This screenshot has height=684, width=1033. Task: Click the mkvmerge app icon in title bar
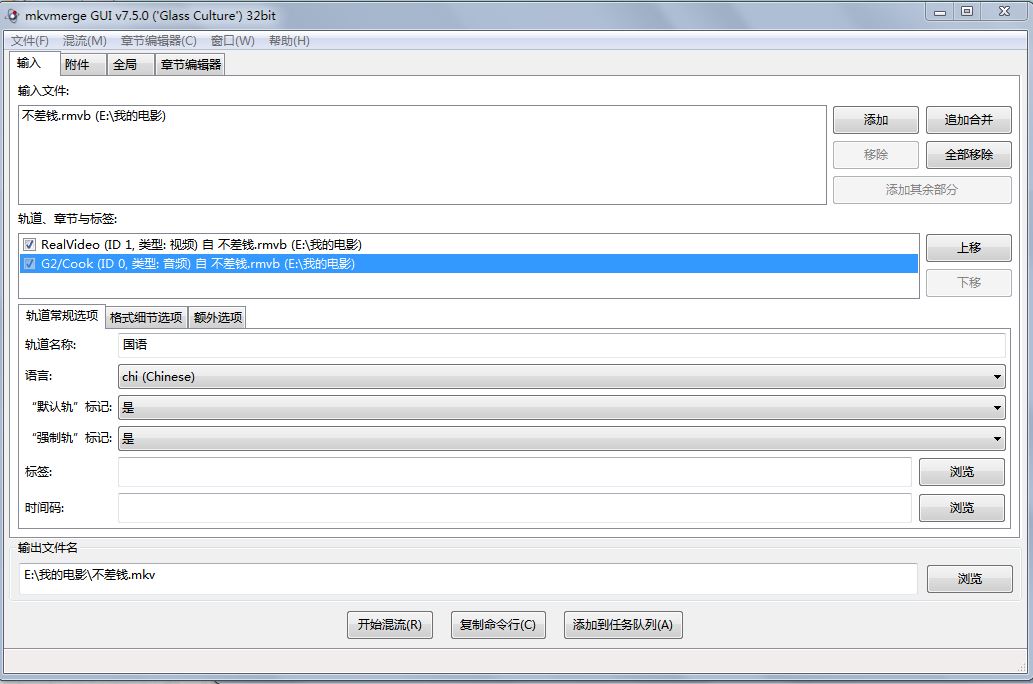pos(12,14)
